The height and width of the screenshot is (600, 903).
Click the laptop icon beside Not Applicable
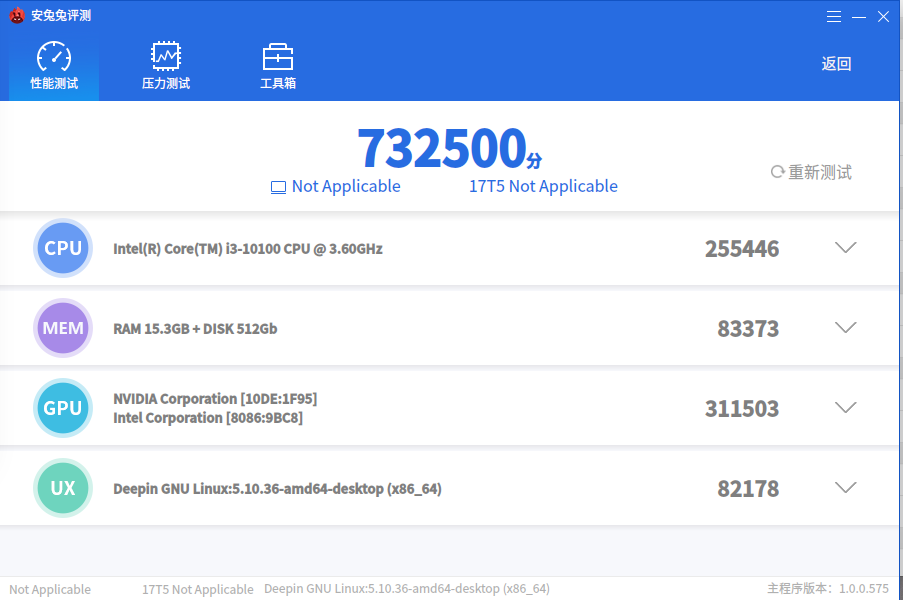(x=278, y=187)
